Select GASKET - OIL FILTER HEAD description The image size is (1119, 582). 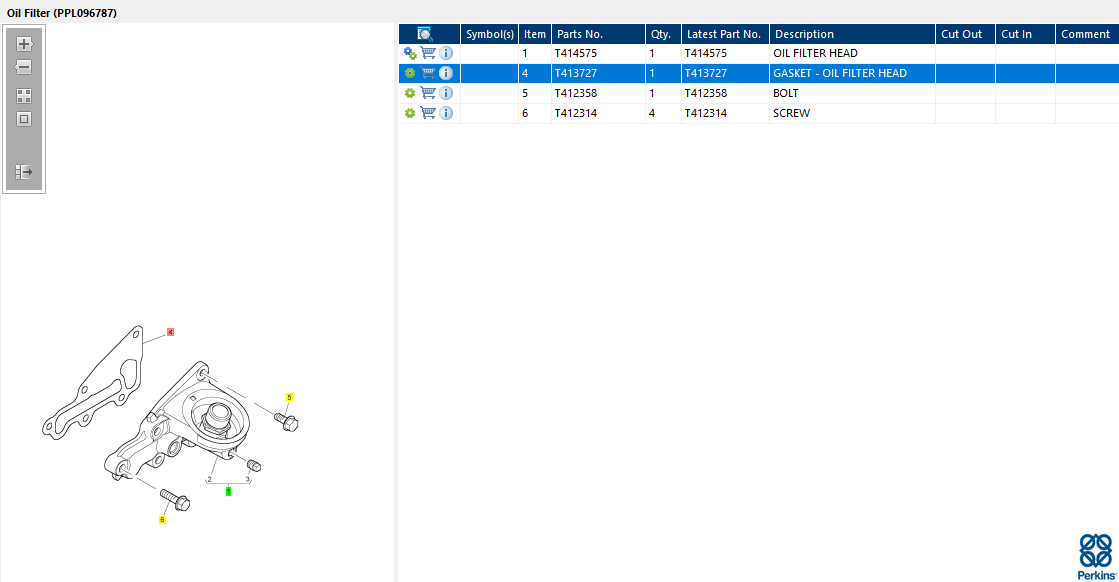(852, 73)
